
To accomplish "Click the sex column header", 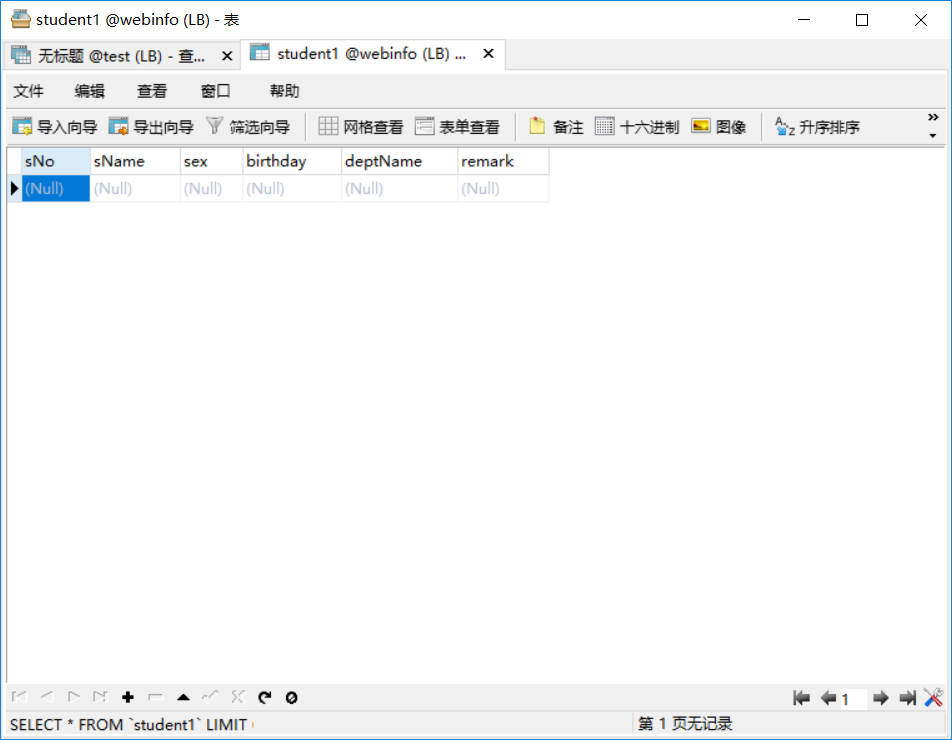I will click(212, 161).
